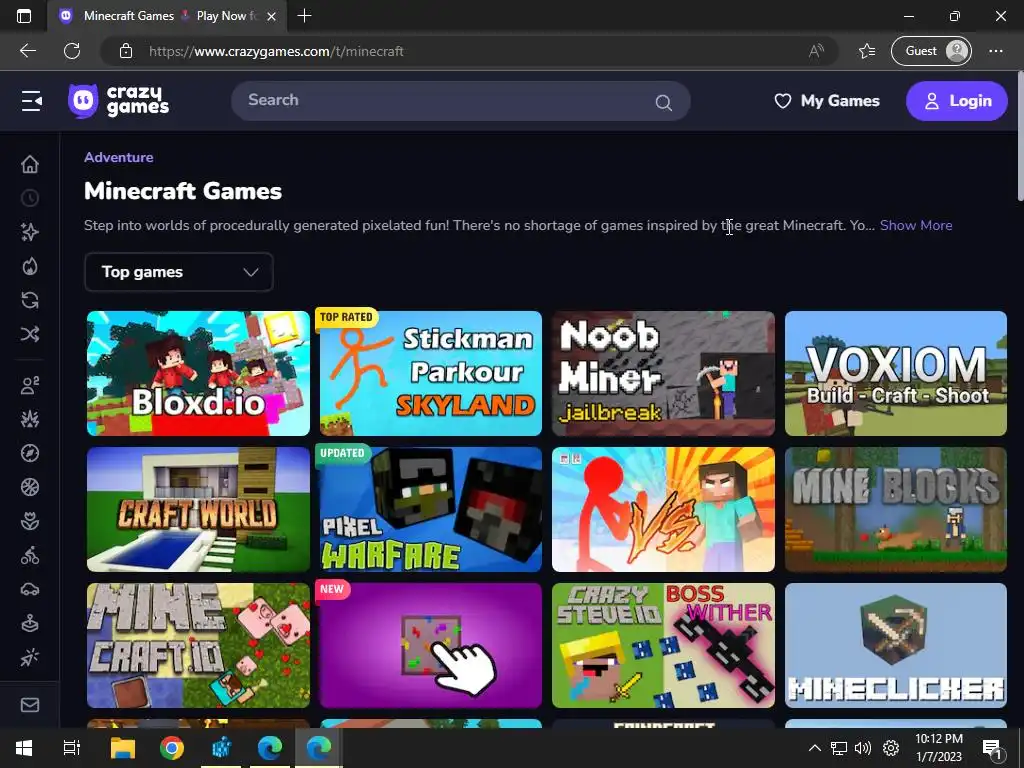Open the NEW purple clicker game thumbnail

pos(431,646)
